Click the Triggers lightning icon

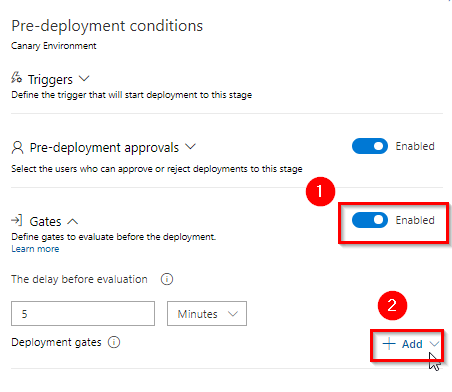click(x=16, y=77)
